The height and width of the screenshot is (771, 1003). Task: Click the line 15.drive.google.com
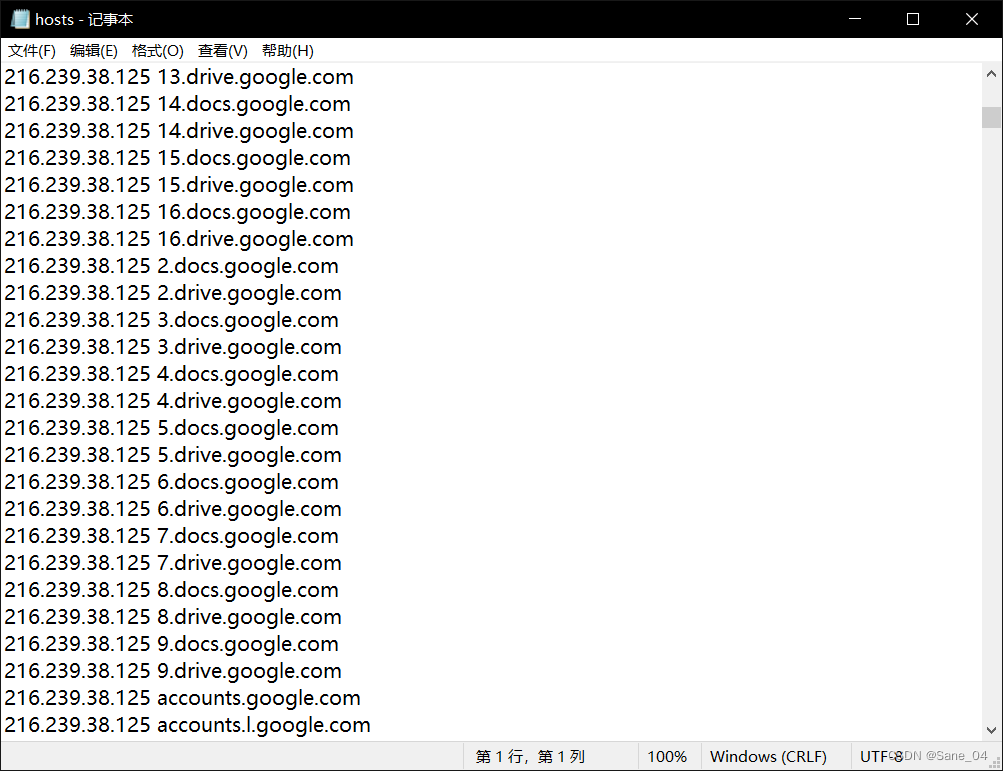[x=179, y=185]
